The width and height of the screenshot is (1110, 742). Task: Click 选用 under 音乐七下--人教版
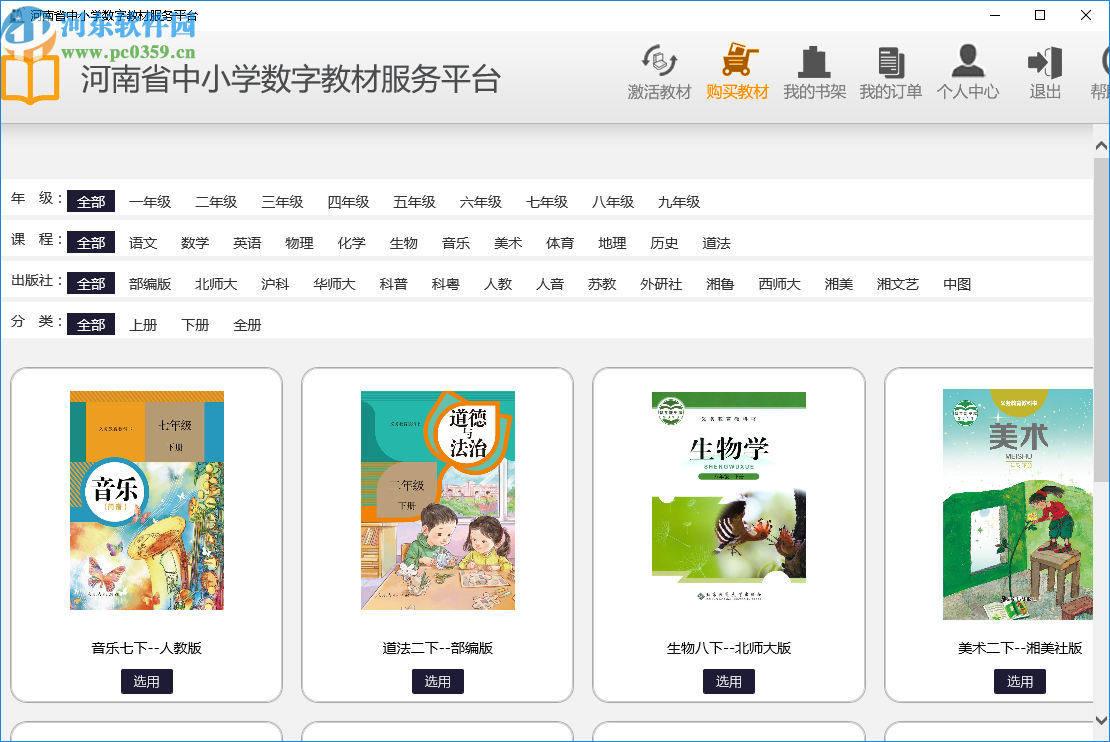pos(146,681)
